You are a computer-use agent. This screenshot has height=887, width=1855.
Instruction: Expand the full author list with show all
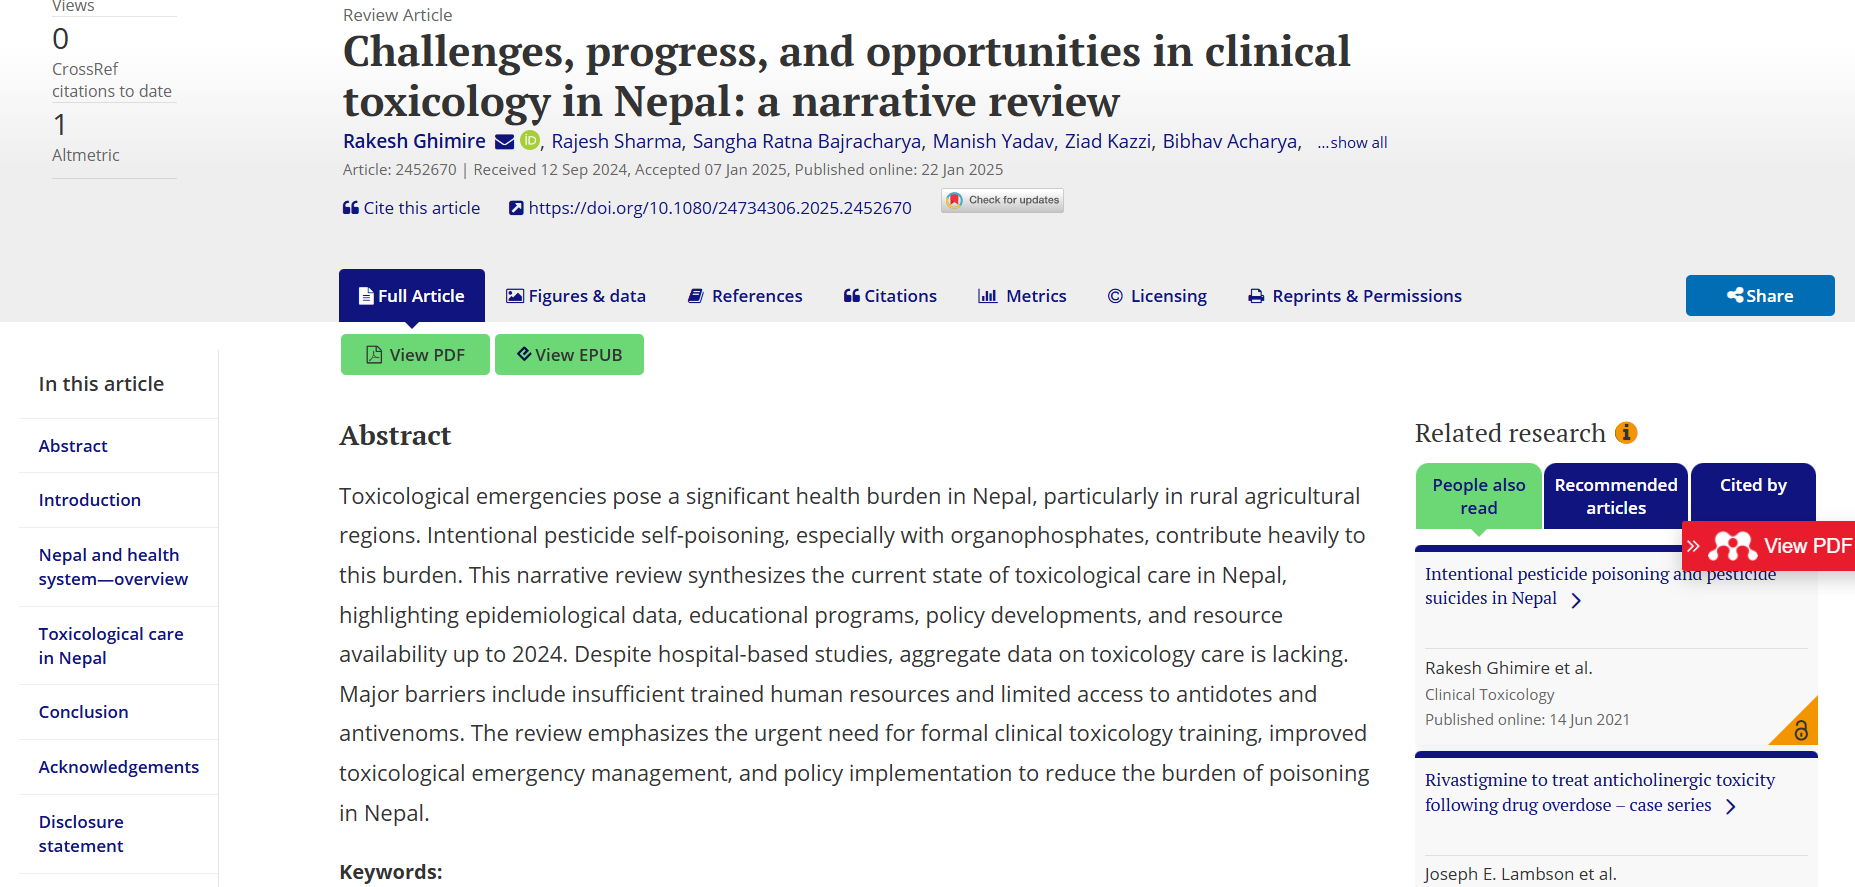click(1352, 143)
